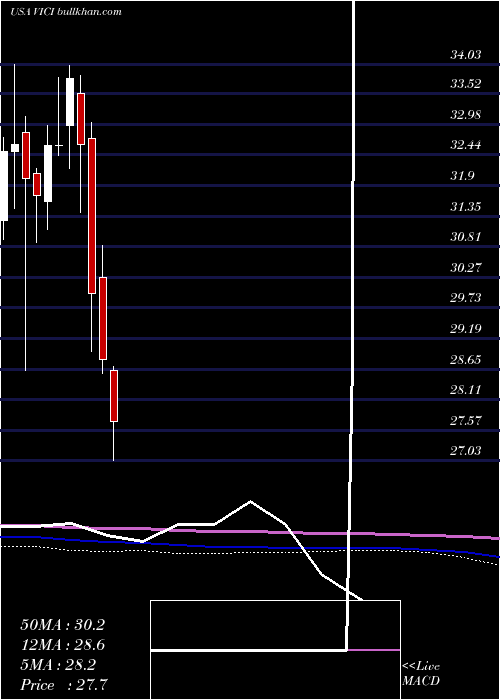This screenshot has height=700, width=500.
Task: Click the 28.11 price axis label
Action: (466, 390)
